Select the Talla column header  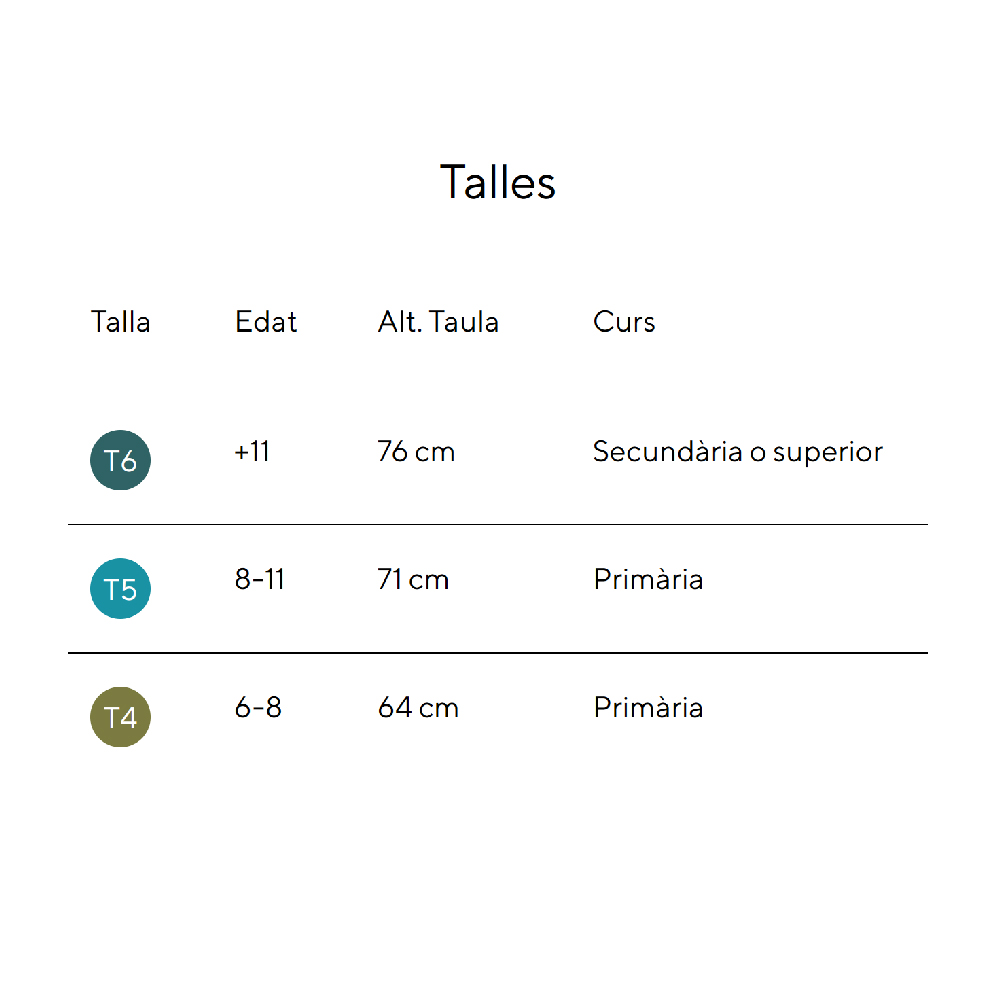pos(120,322)
